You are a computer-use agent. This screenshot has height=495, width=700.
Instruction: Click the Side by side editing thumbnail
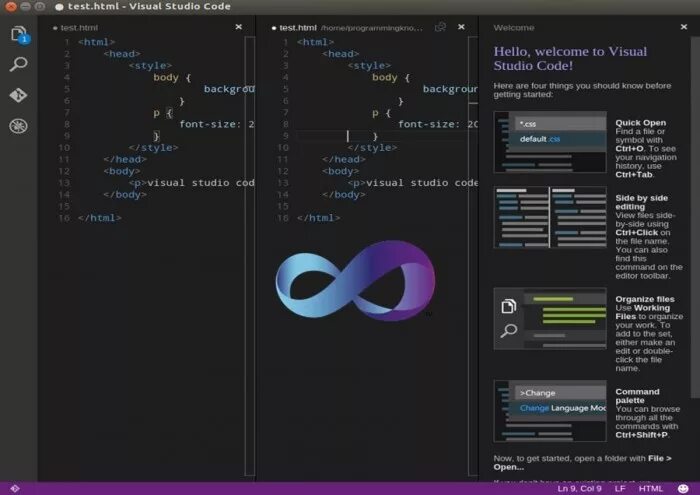[x=550, y=217]
